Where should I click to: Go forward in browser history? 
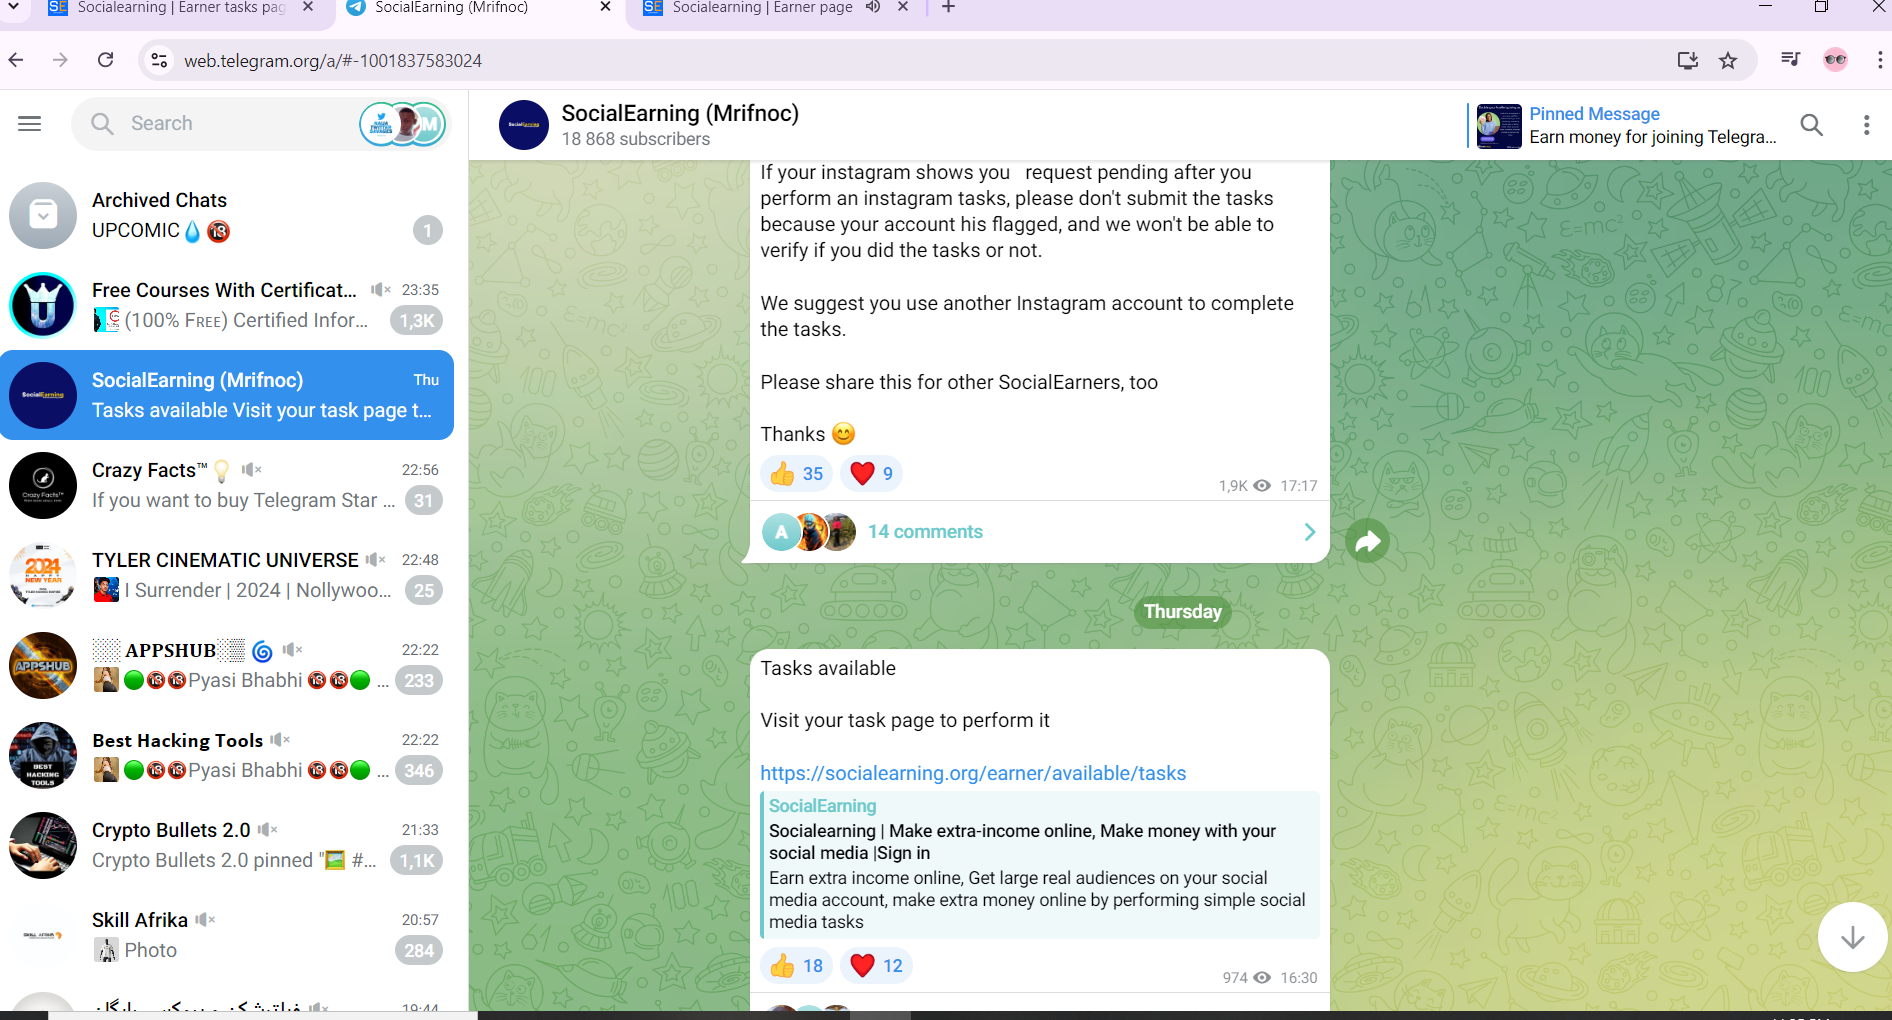[61, 60]
